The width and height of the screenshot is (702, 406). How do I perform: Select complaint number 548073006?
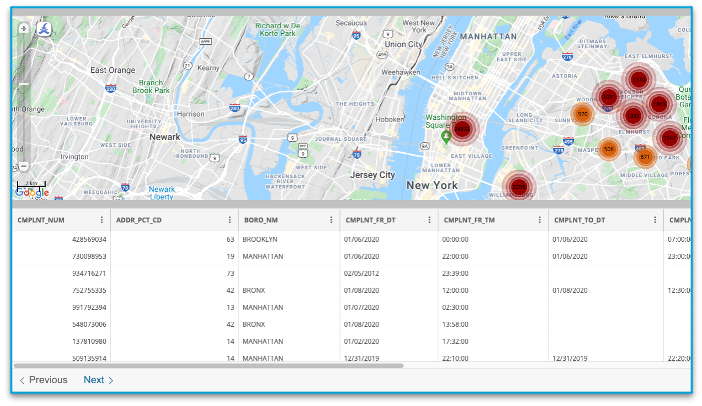(89, 325)
